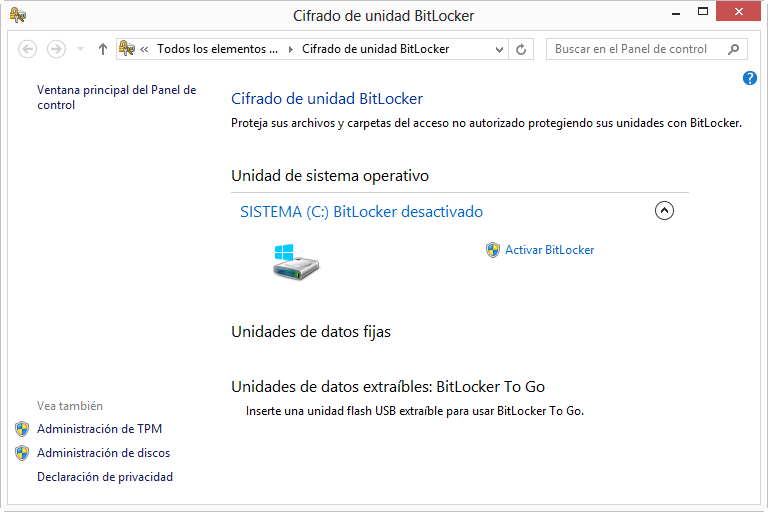Collapse the SISTEMA (C:) drive section
This screenshot has width=768, height=512.
664,211
